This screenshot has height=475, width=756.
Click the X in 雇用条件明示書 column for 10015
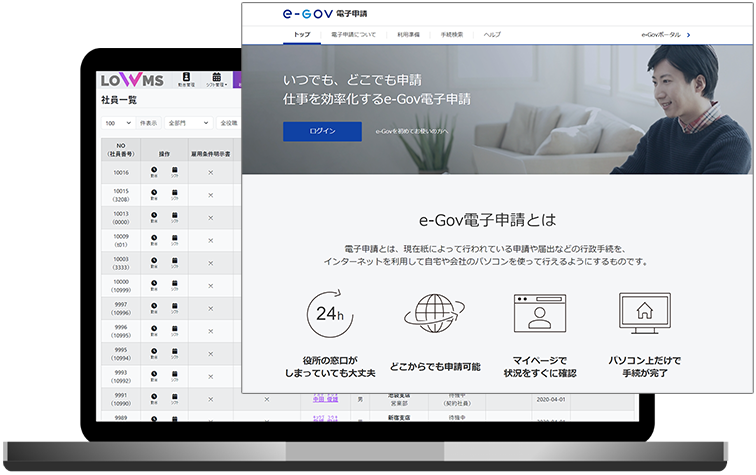tap(211, 195)
